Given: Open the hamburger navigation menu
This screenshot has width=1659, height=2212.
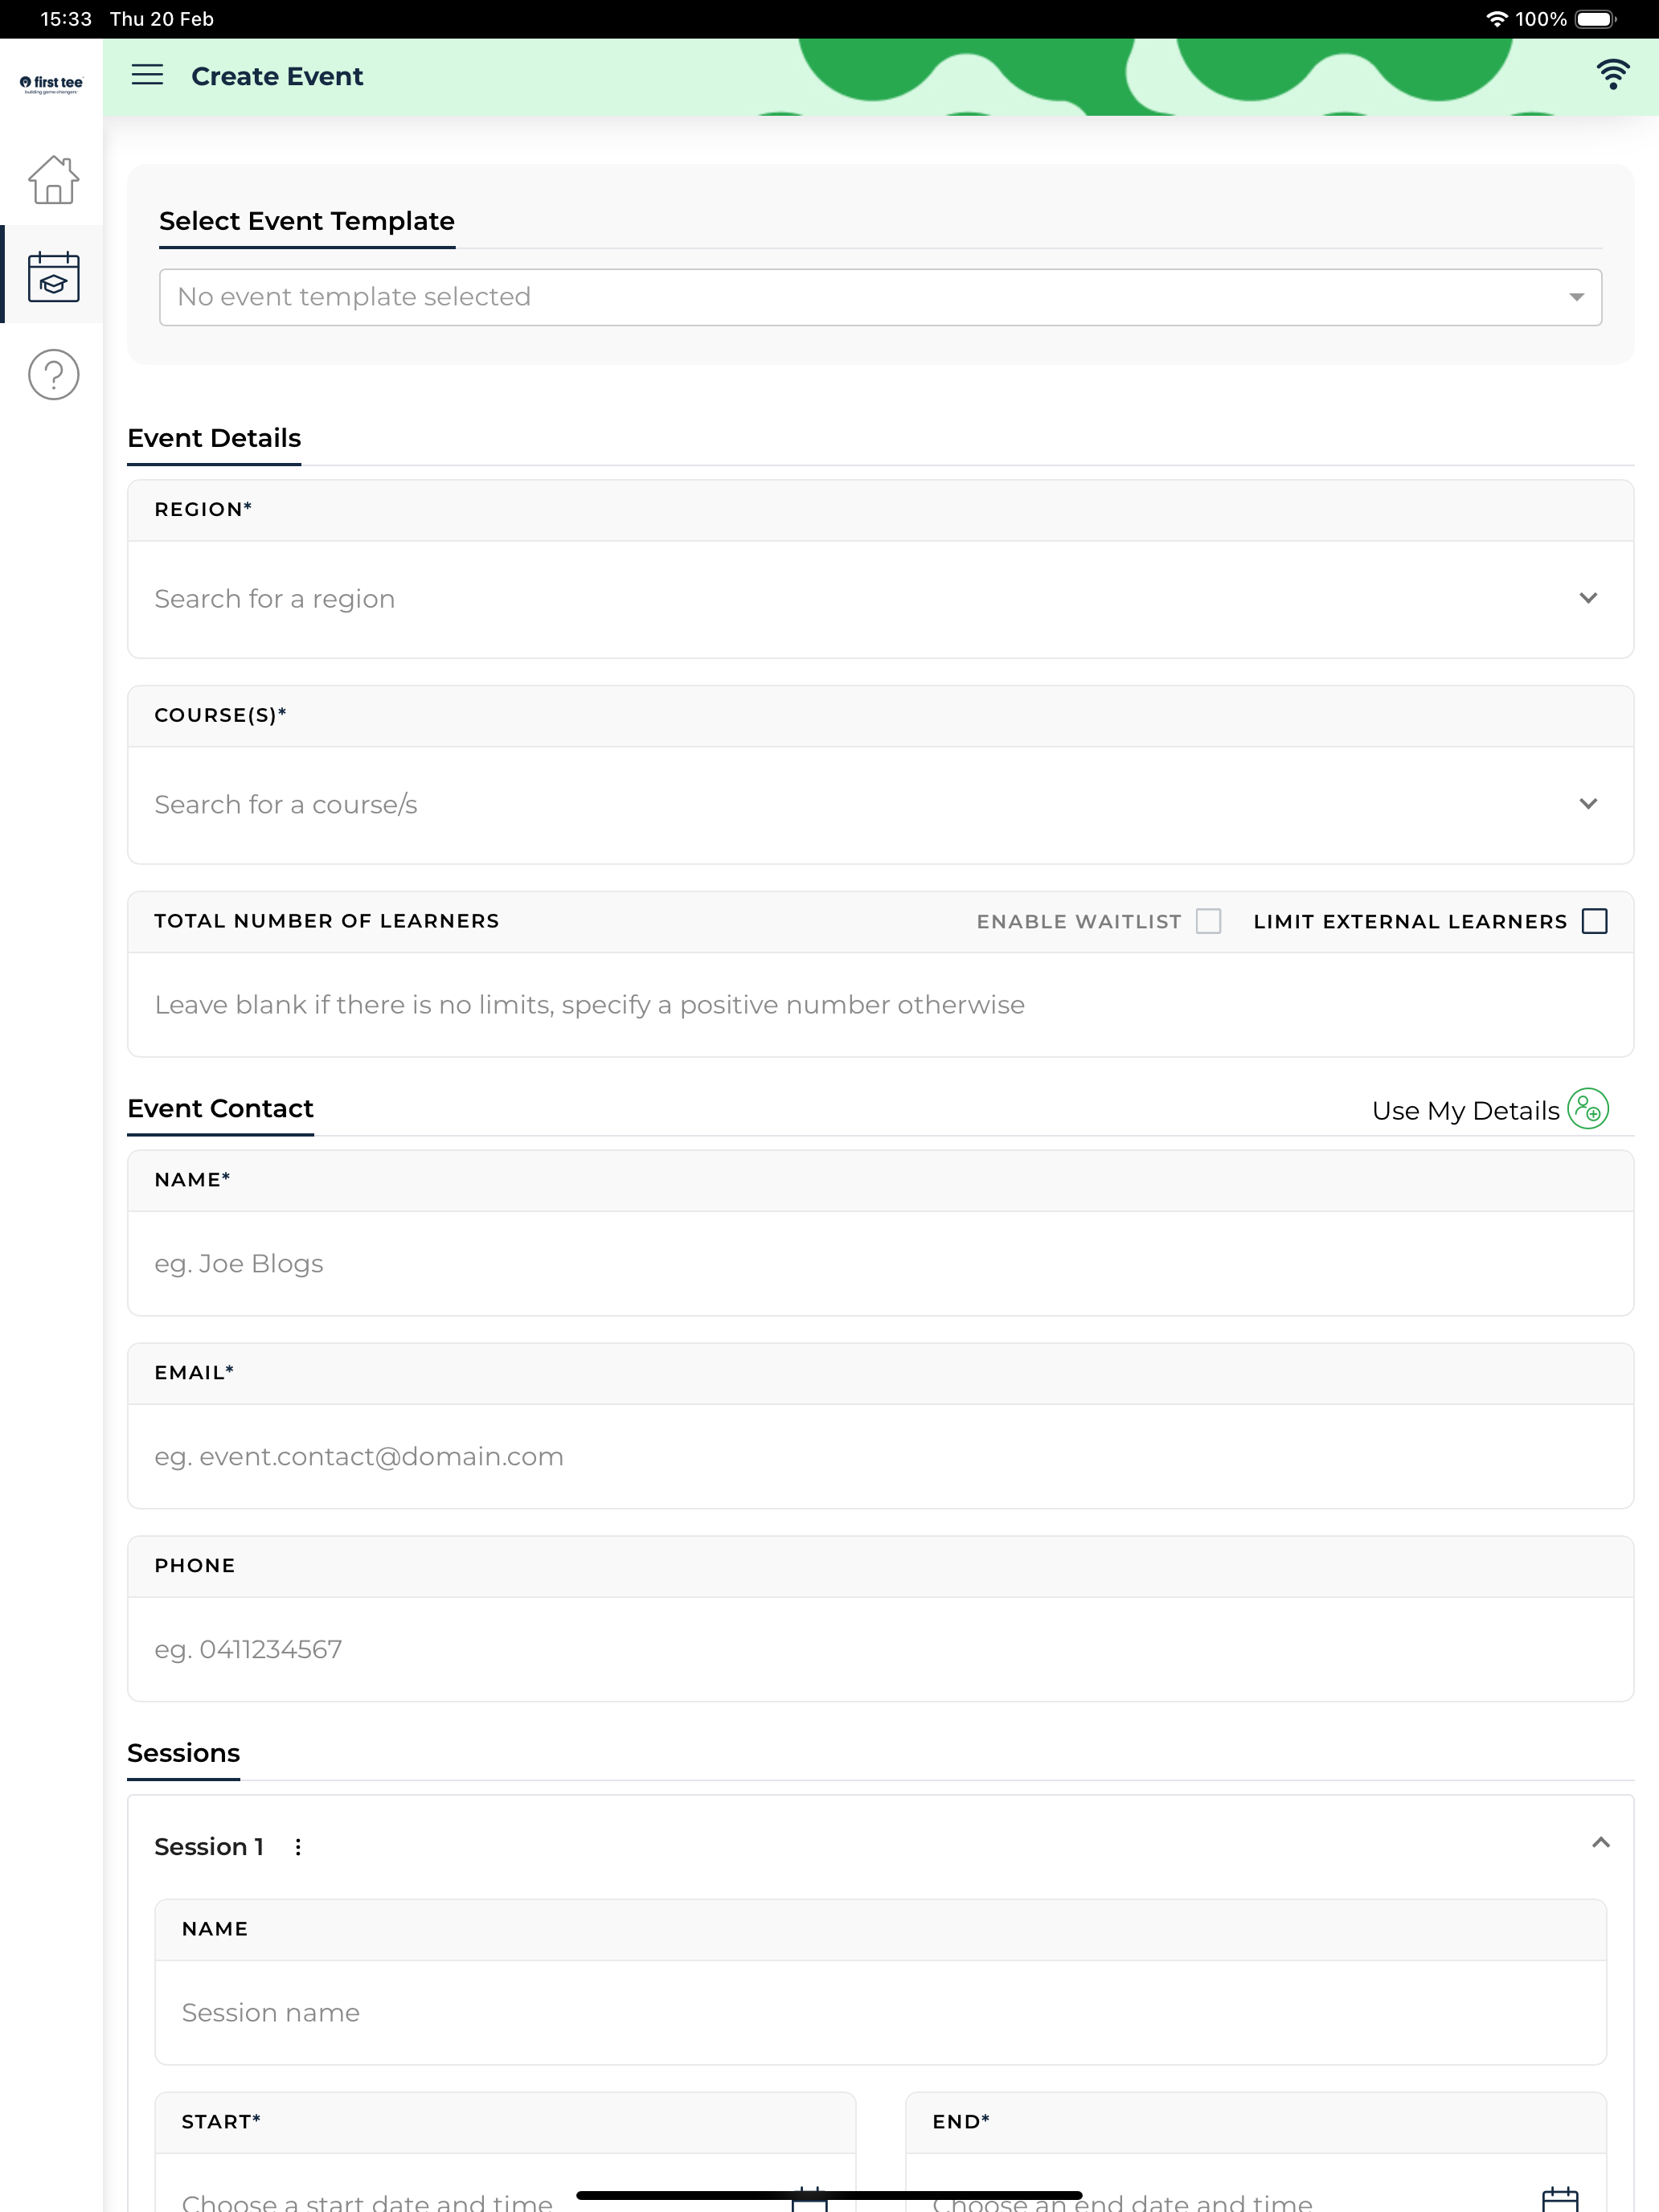Looking at the screenshot, I should 147,76.
